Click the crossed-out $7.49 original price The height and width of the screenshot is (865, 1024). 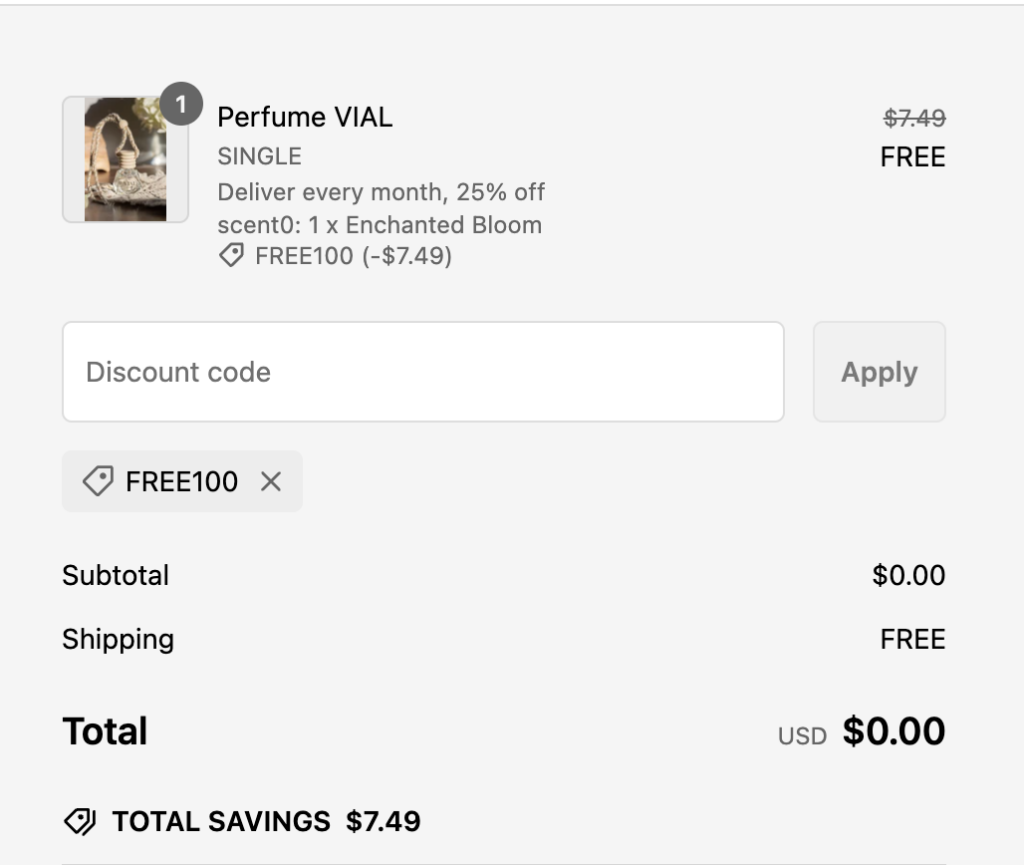tap(914, 118)
